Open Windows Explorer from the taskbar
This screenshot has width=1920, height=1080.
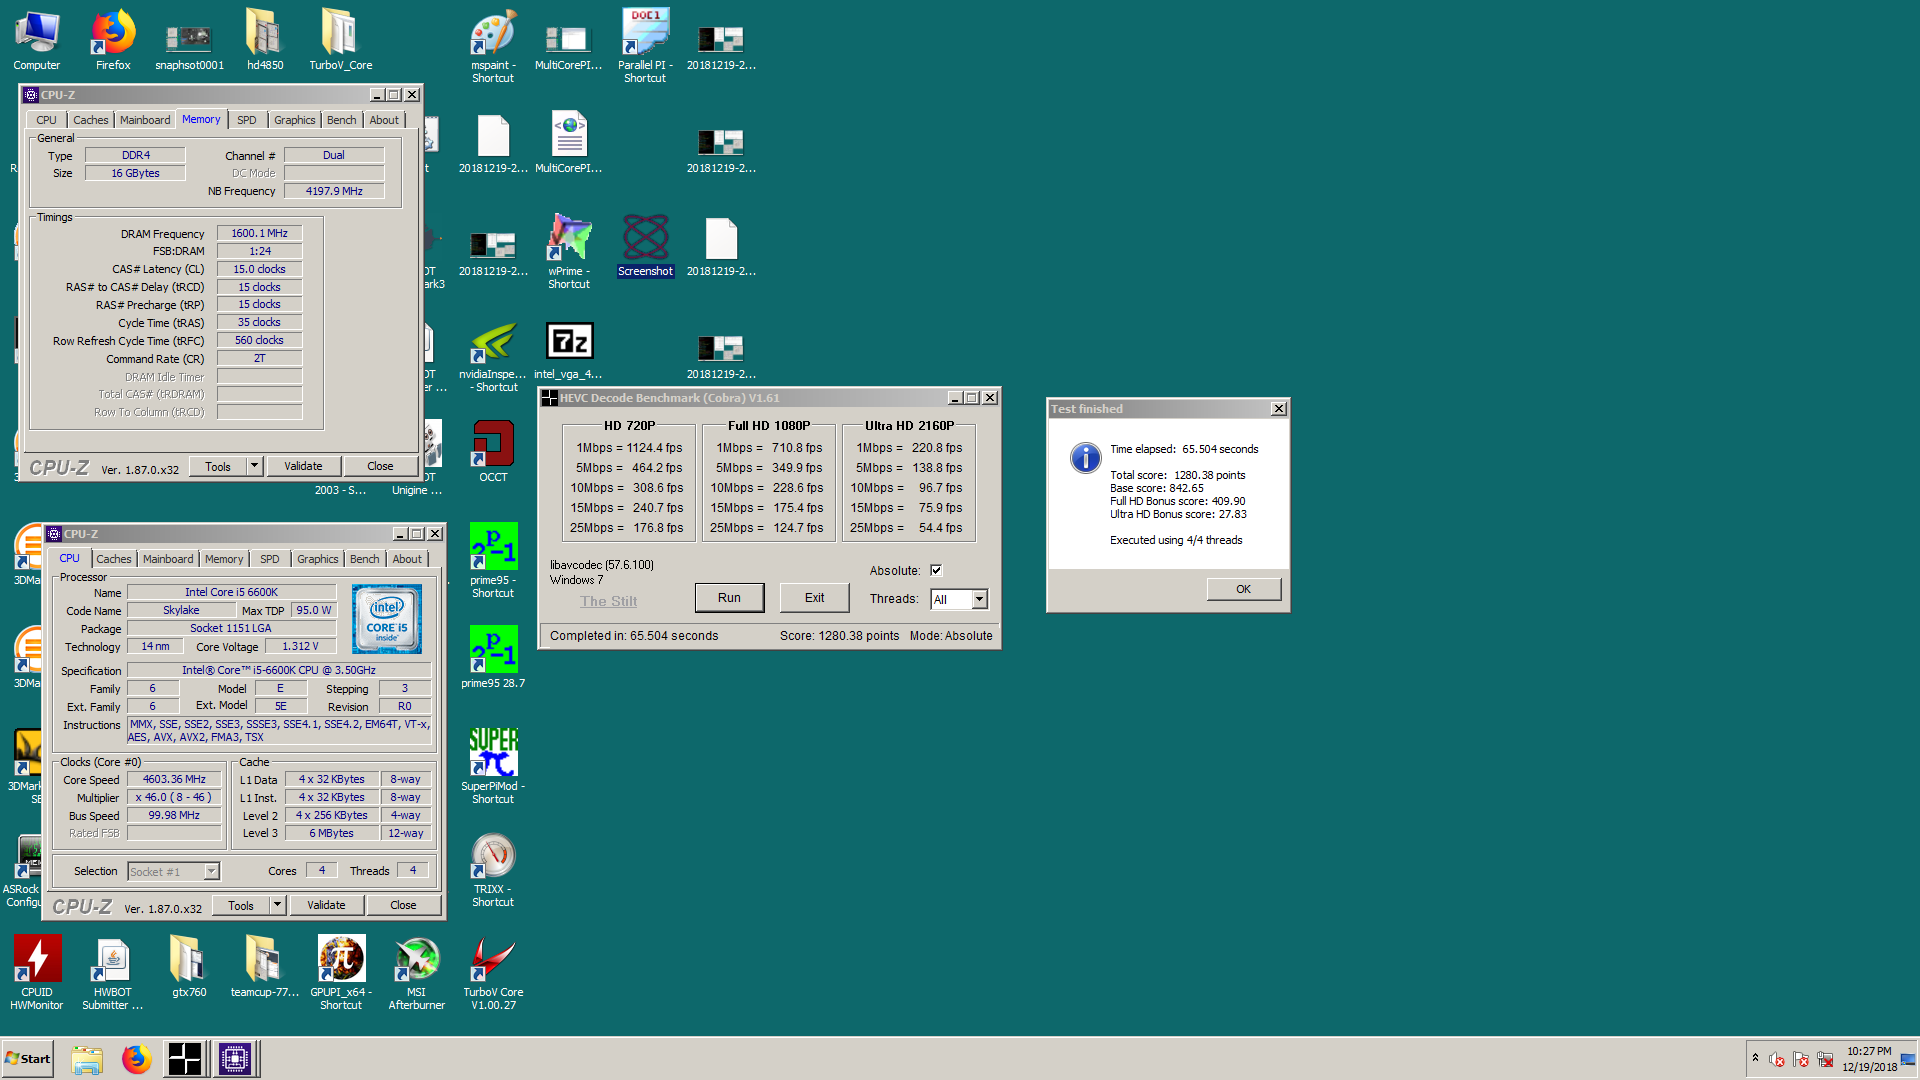pyautogui.click(x=87, y=1058)
